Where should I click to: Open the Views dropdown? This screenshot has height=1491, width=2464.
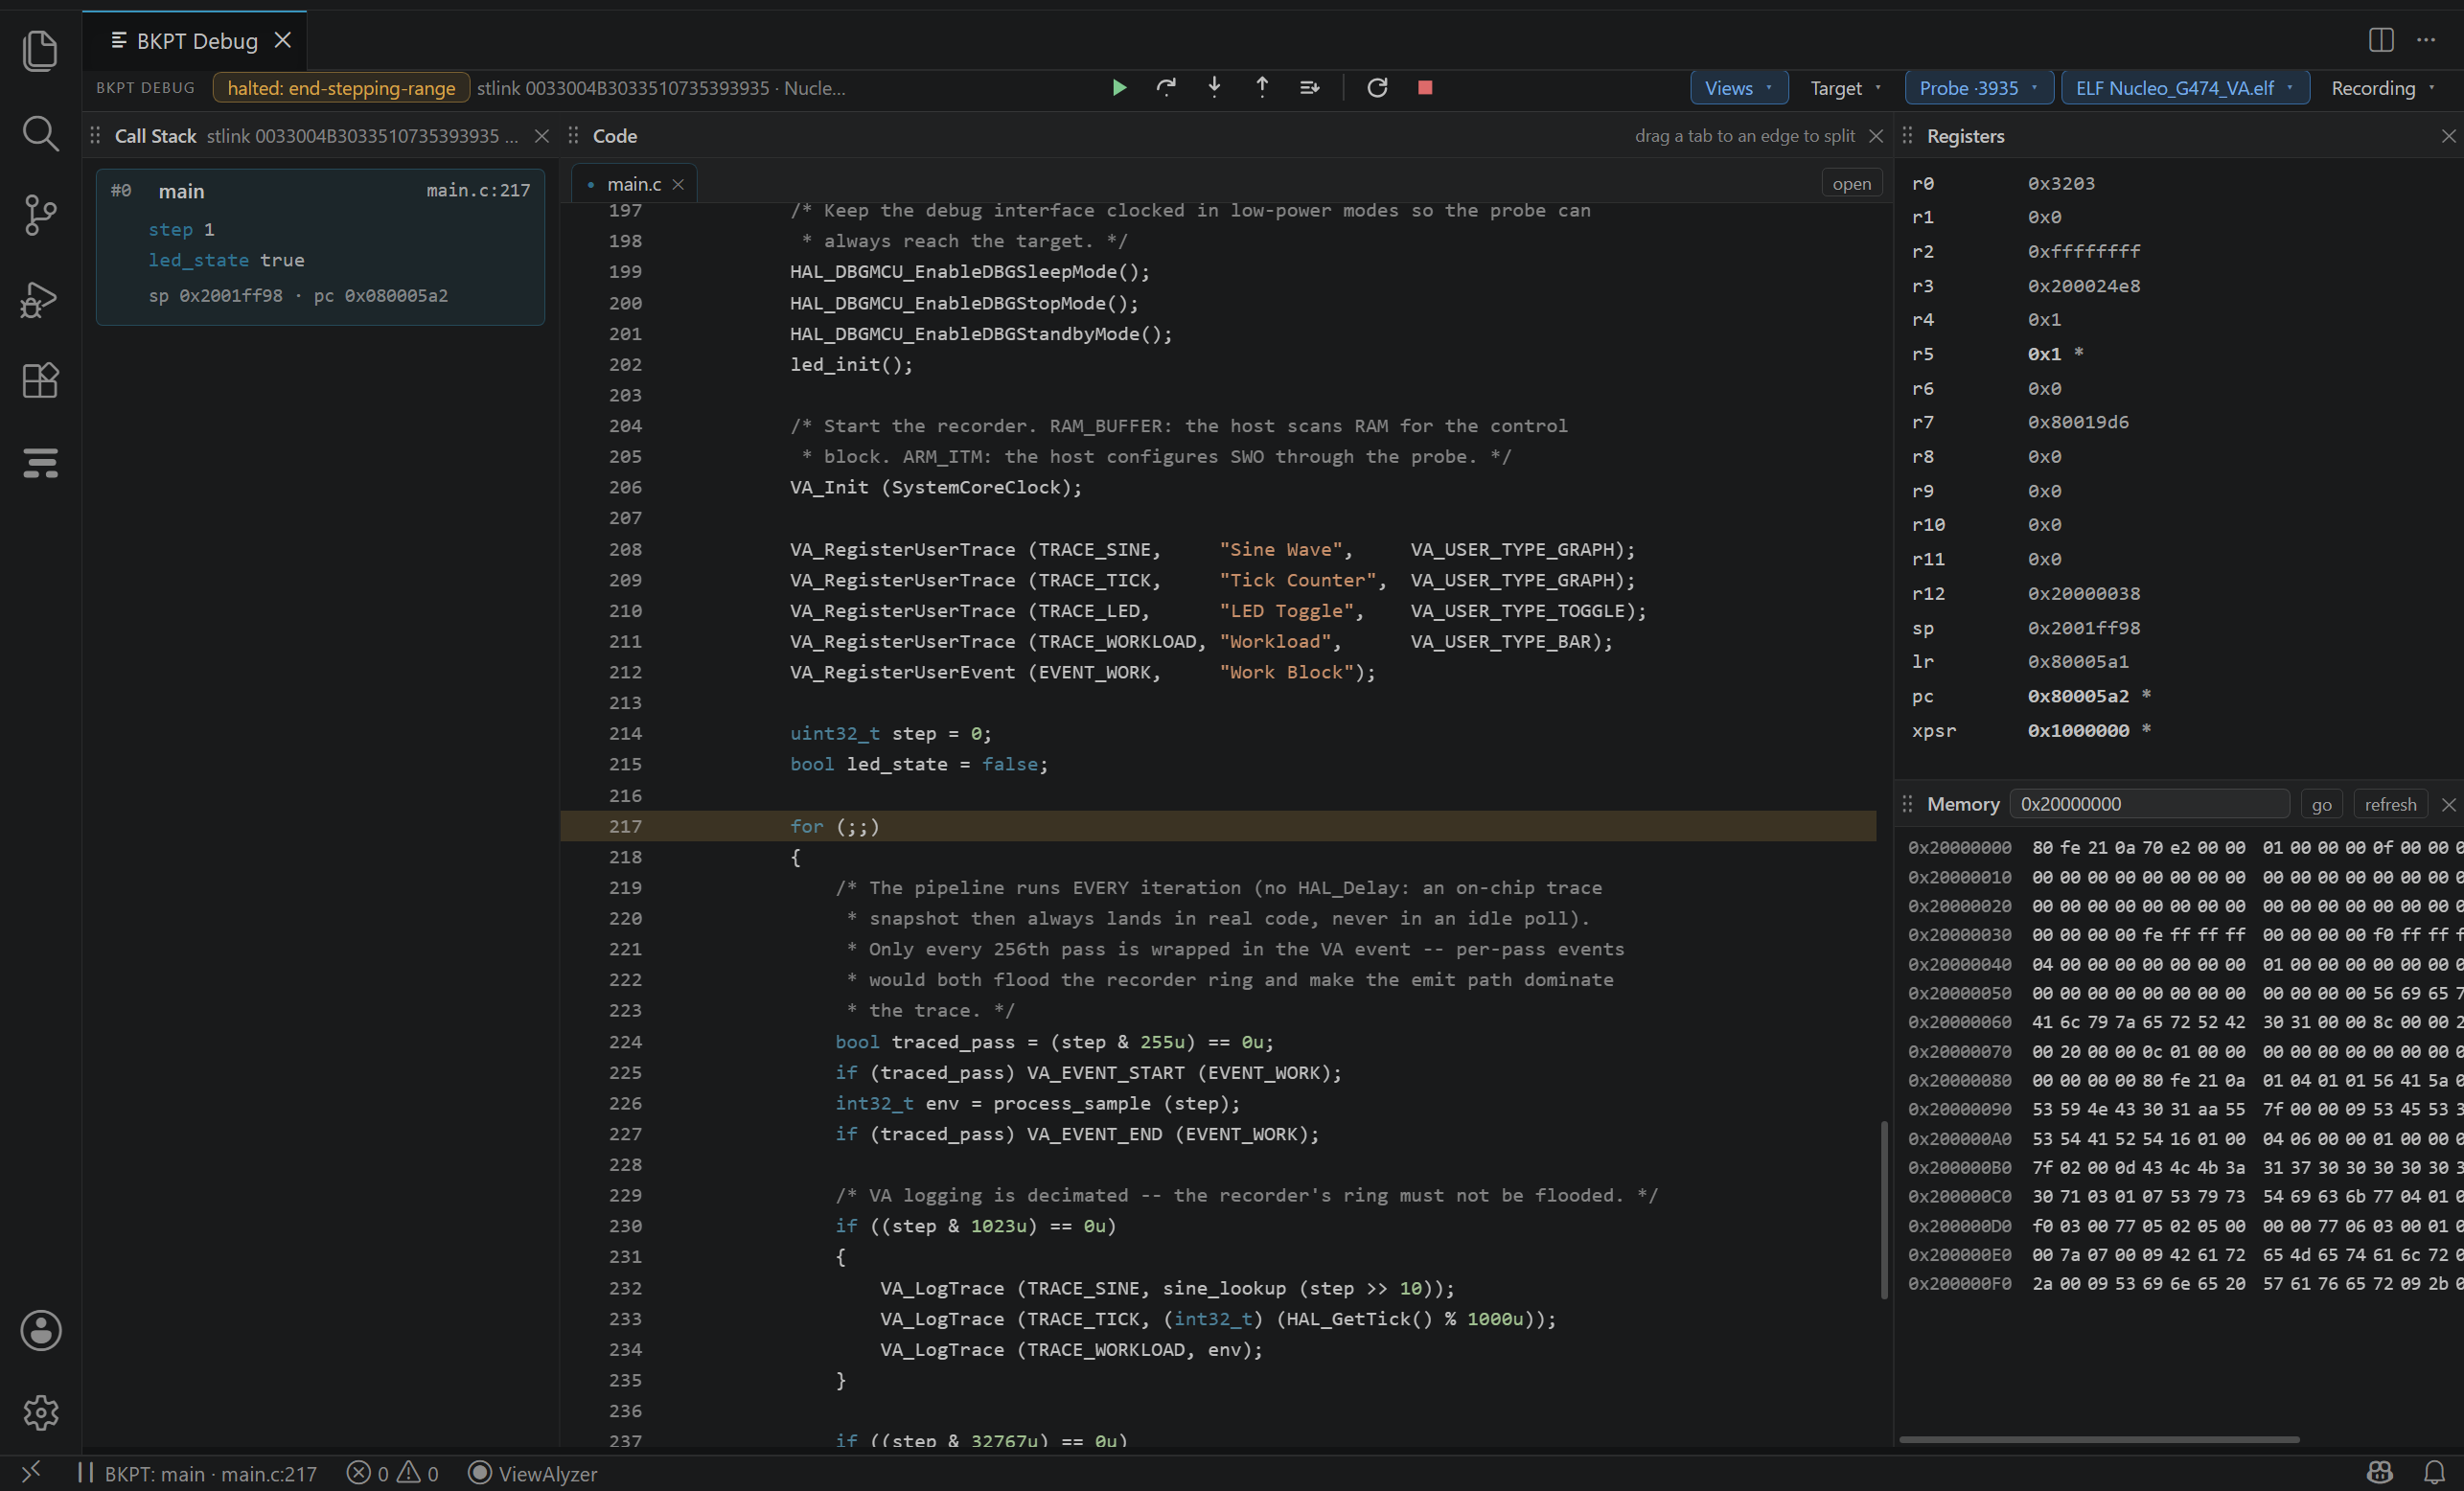(1739, 88)
